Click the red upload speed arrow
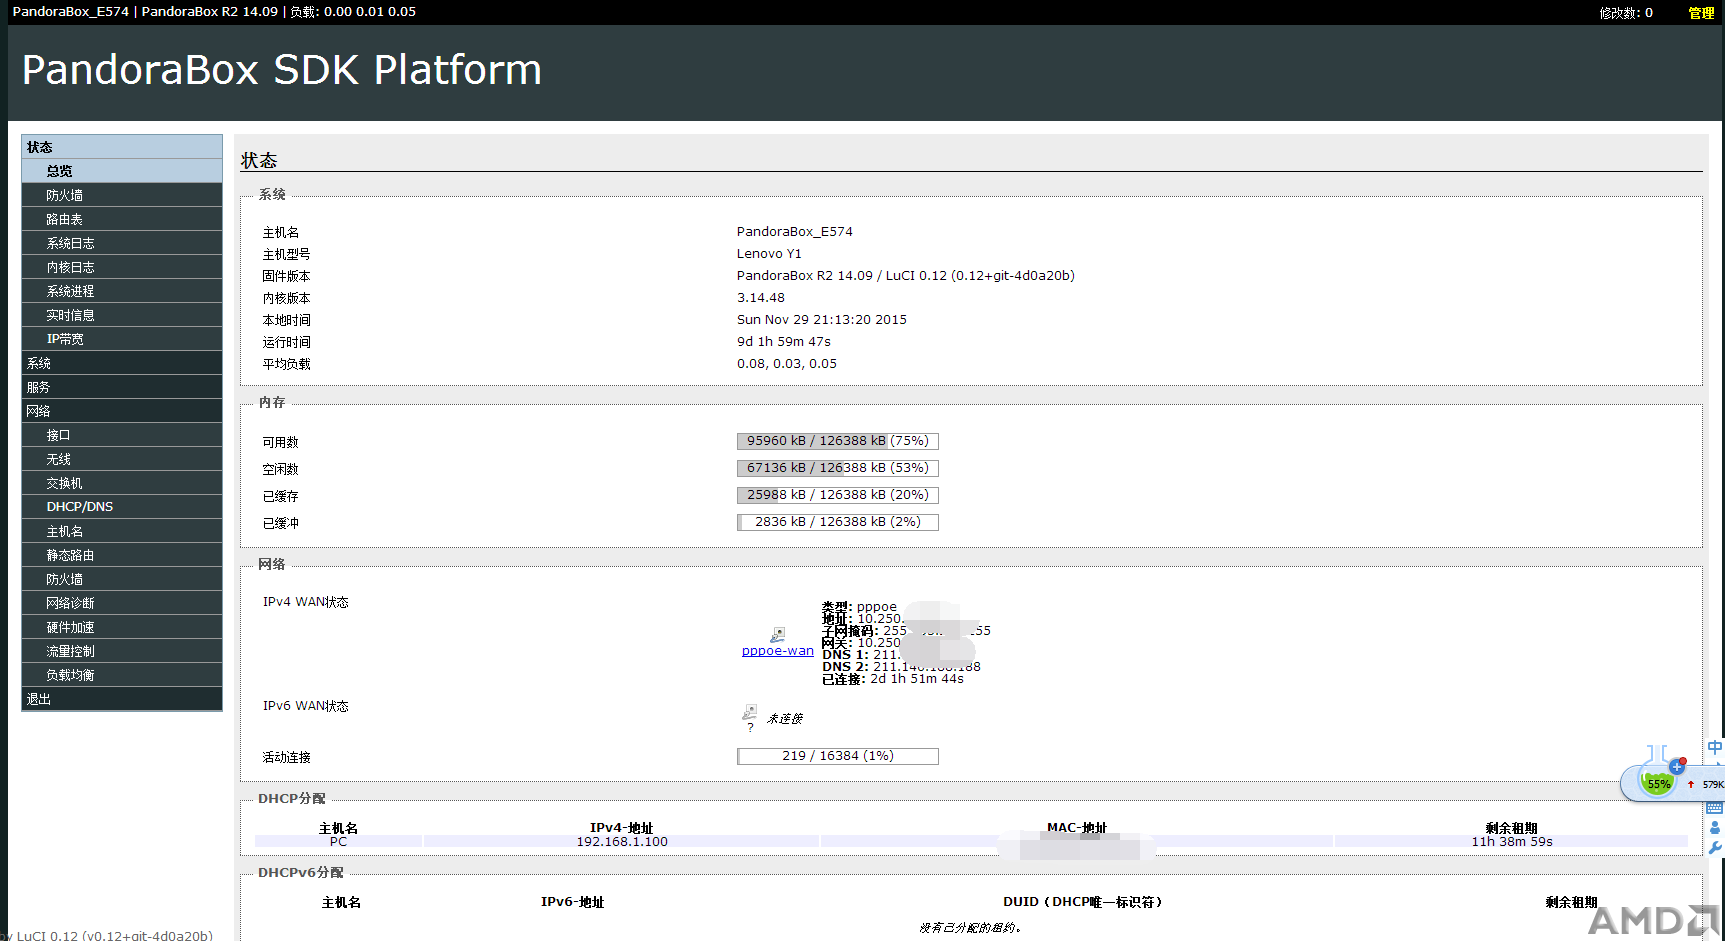Image resolution: width=1725 pixels, height=941 pixels. click(1691, 784)
